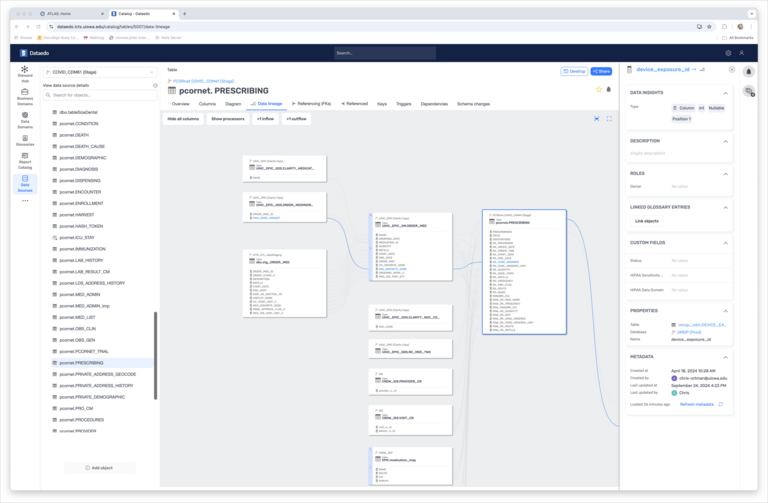This screenshot has width=768, height=503.
Task: Click the Dataedo logo in the header
Action: click(35, 53)
